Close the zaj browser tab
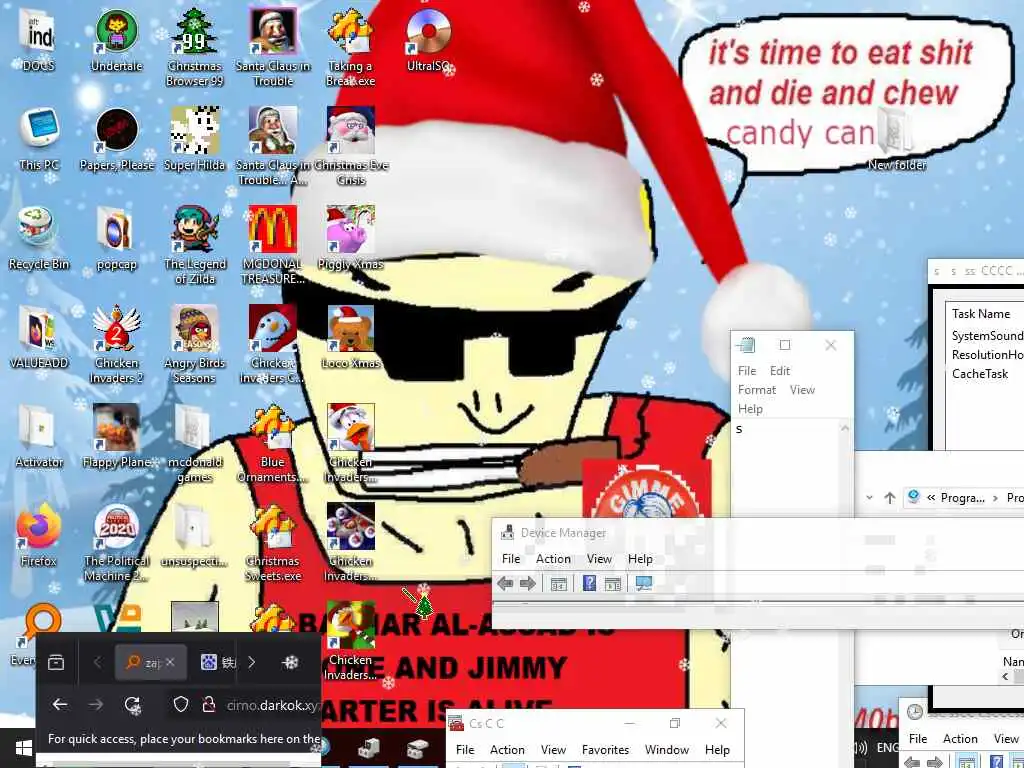This screenshot has height=768, width=1024. [x=170, y=662]
